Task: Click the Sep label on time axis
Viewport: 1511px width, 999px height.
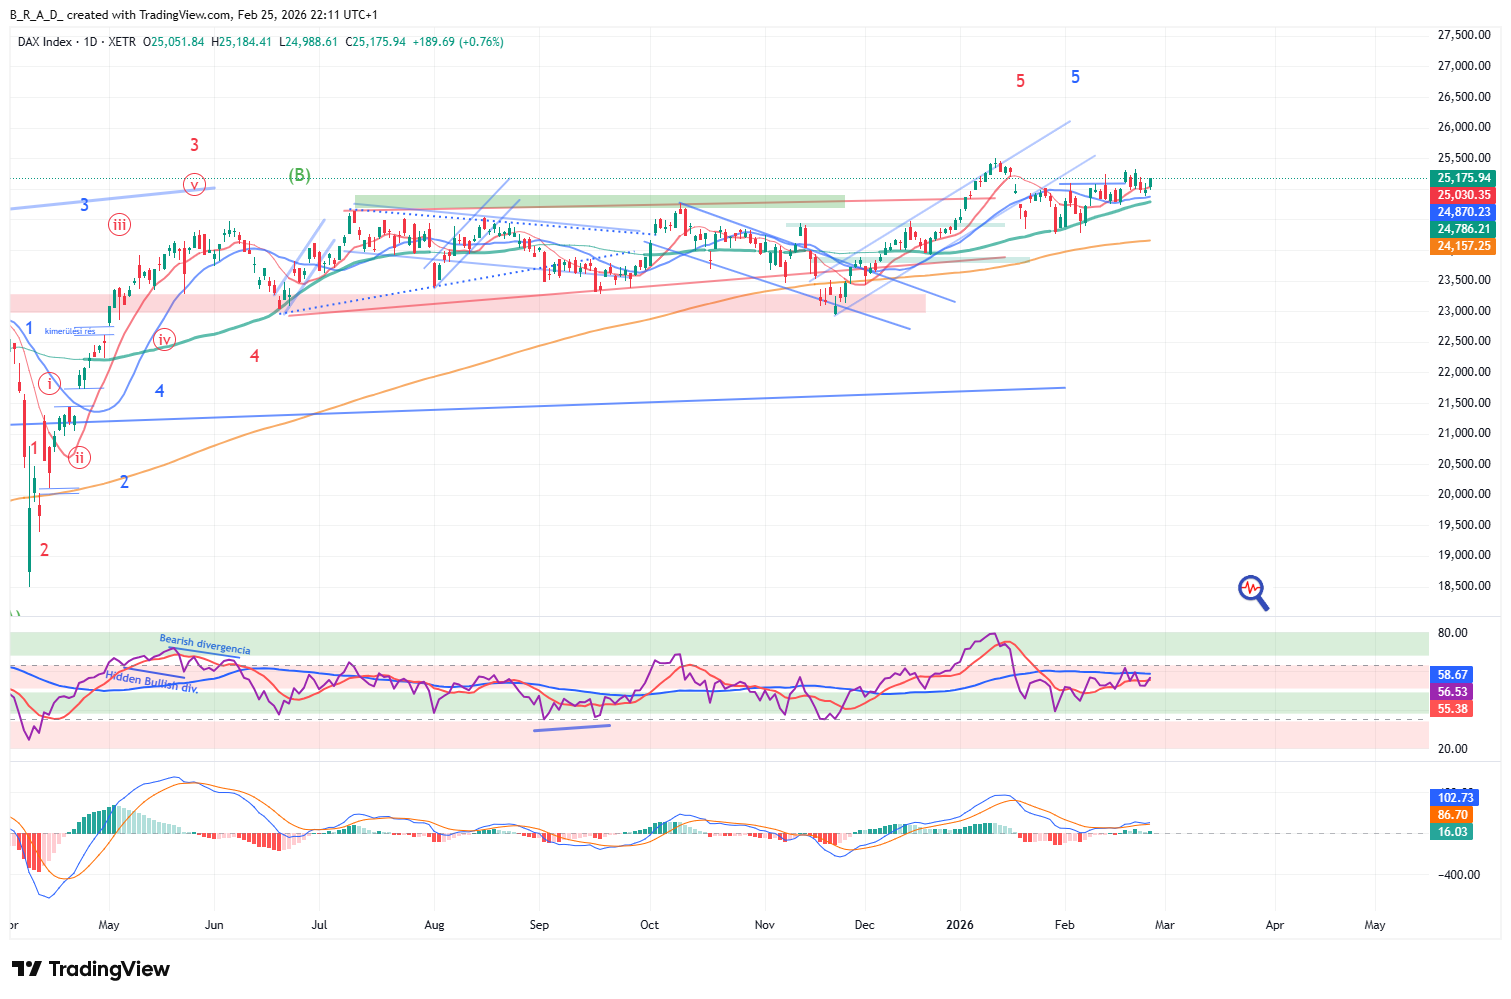Action: pyautogui.click(x=539, y=925)
